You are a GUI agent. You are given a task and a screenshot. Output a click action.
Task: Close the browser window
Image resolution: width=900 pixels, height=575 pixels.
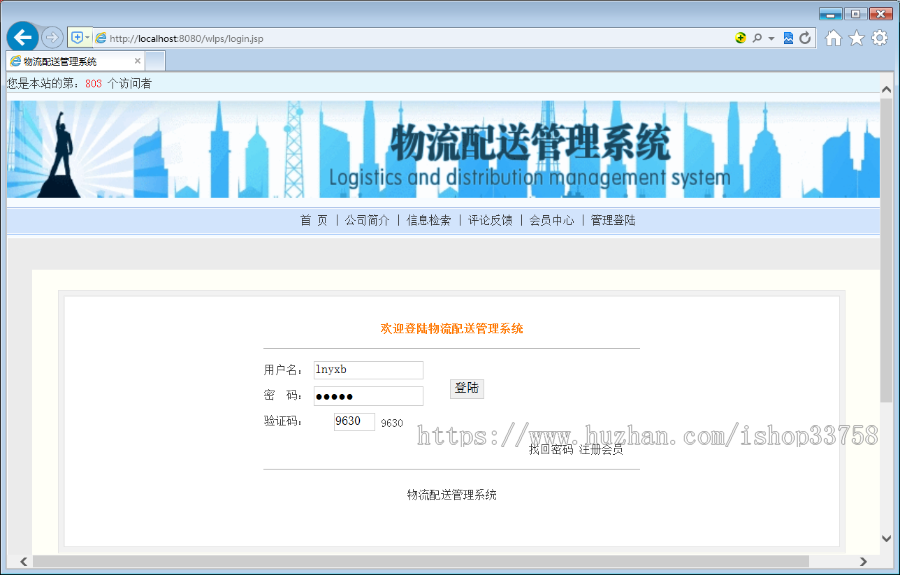coord(880,14)
